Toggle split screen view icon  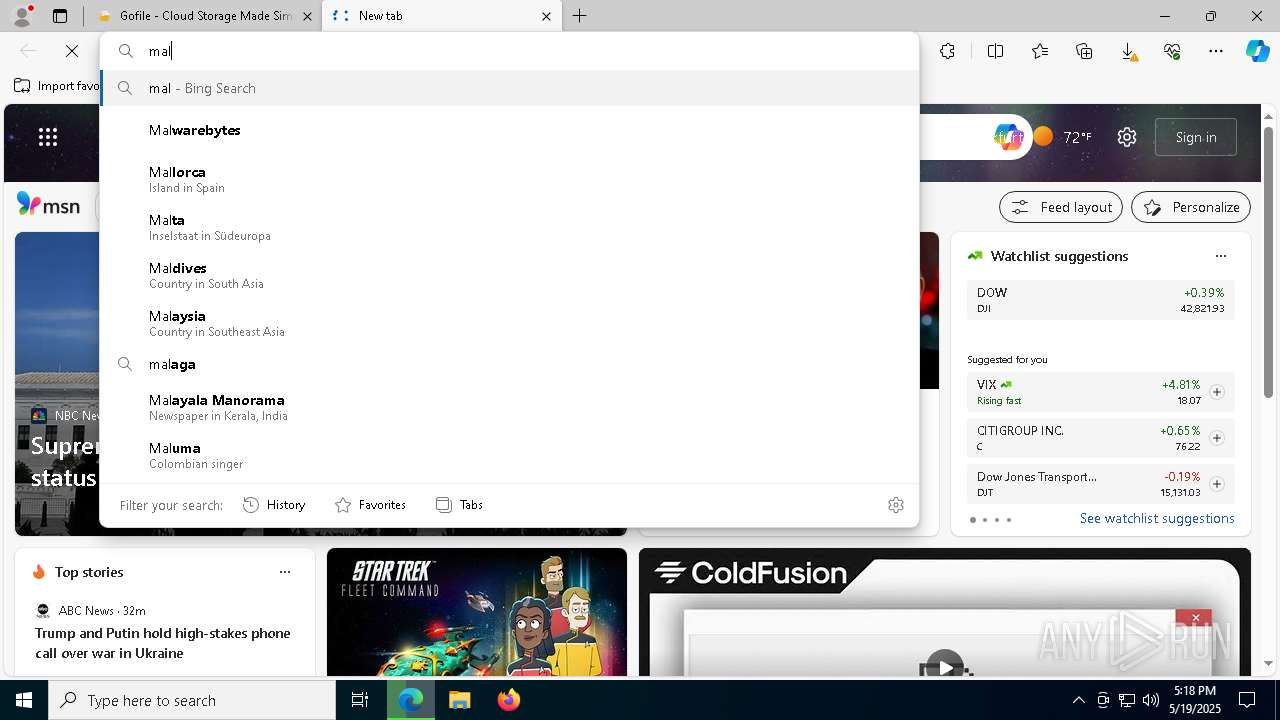(995, 51)
